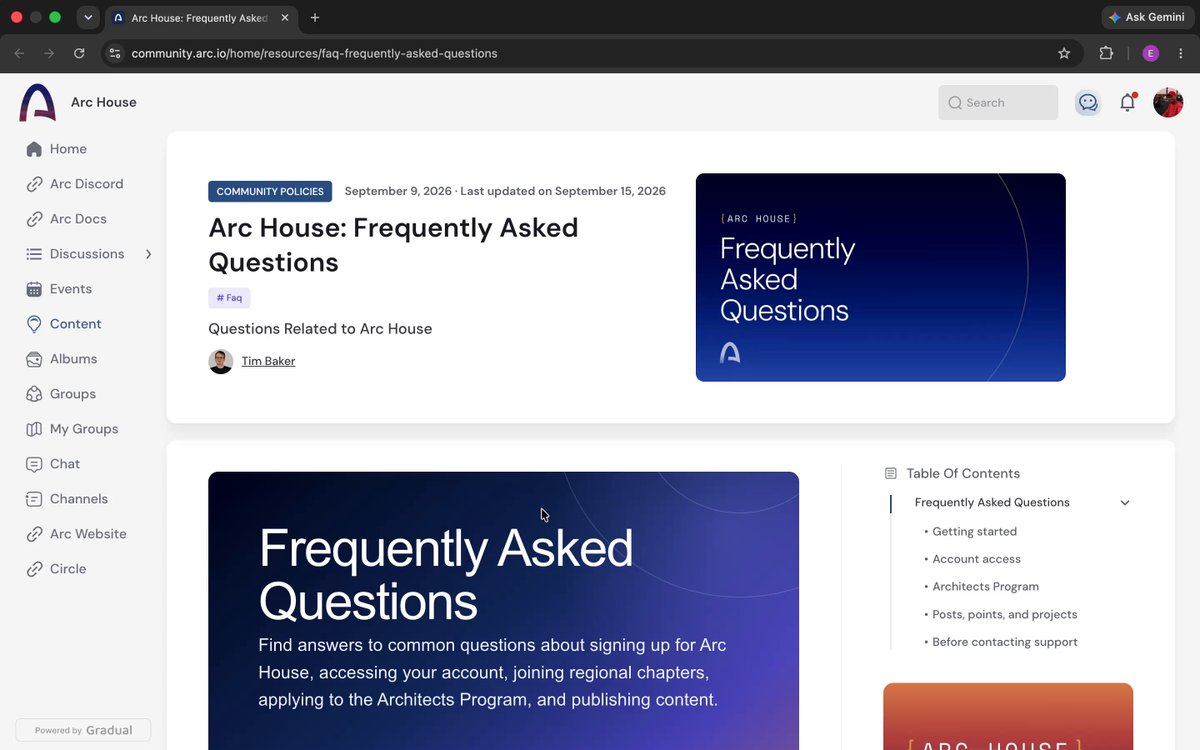Open the tab search dropdown arrow

click(88, 17)
